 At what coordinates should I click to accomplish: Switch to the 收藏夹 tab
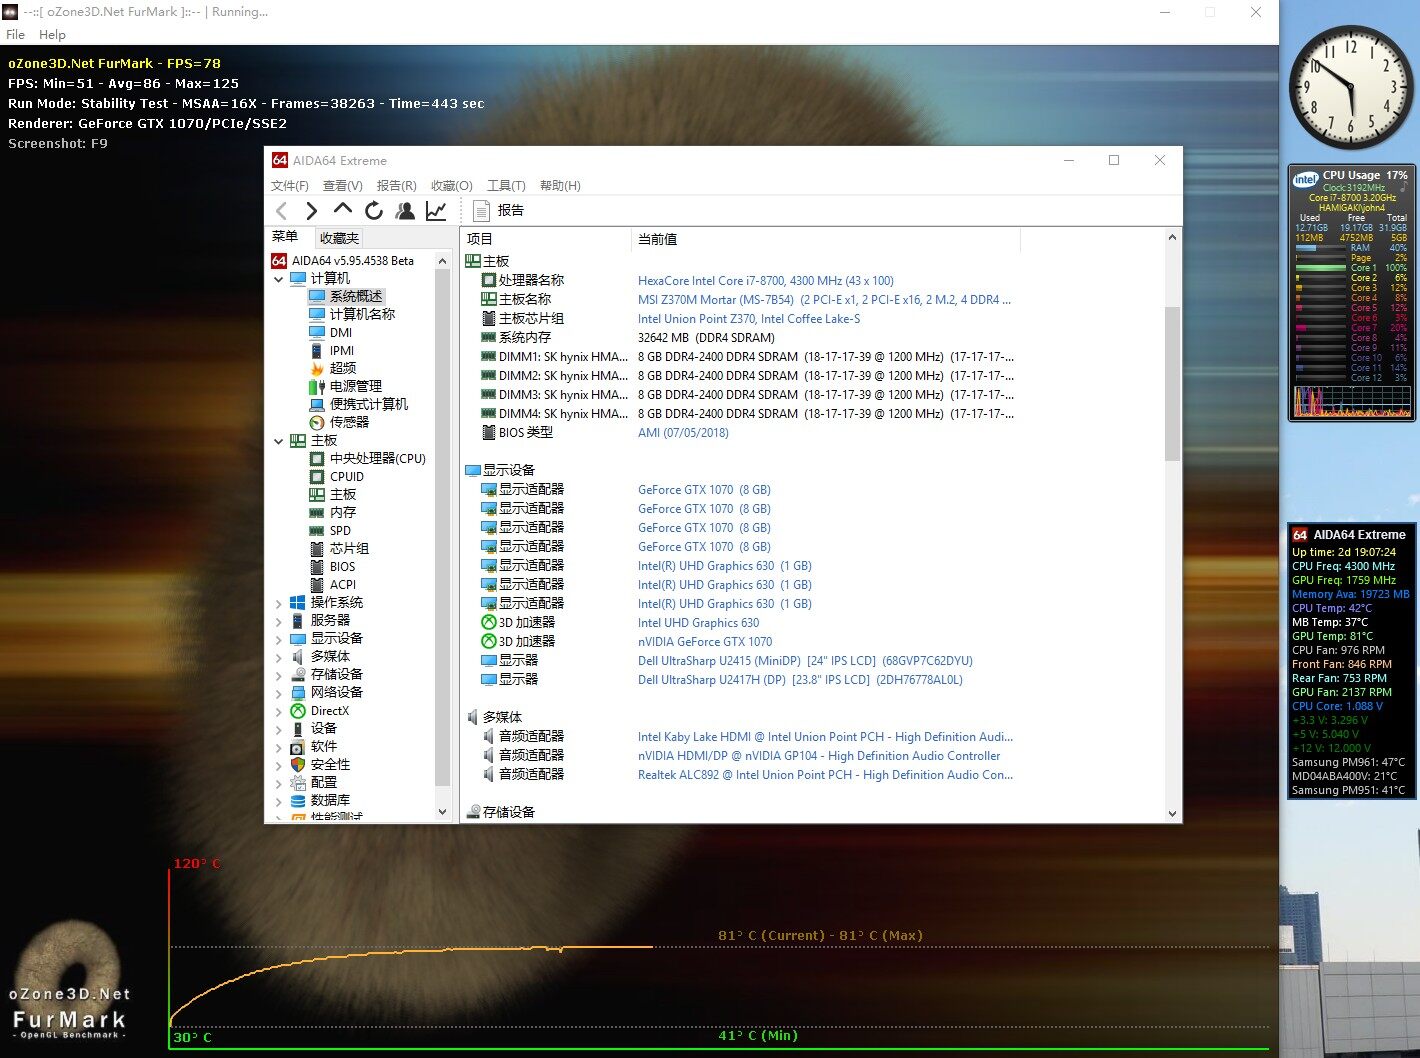[x=339, y=238]
